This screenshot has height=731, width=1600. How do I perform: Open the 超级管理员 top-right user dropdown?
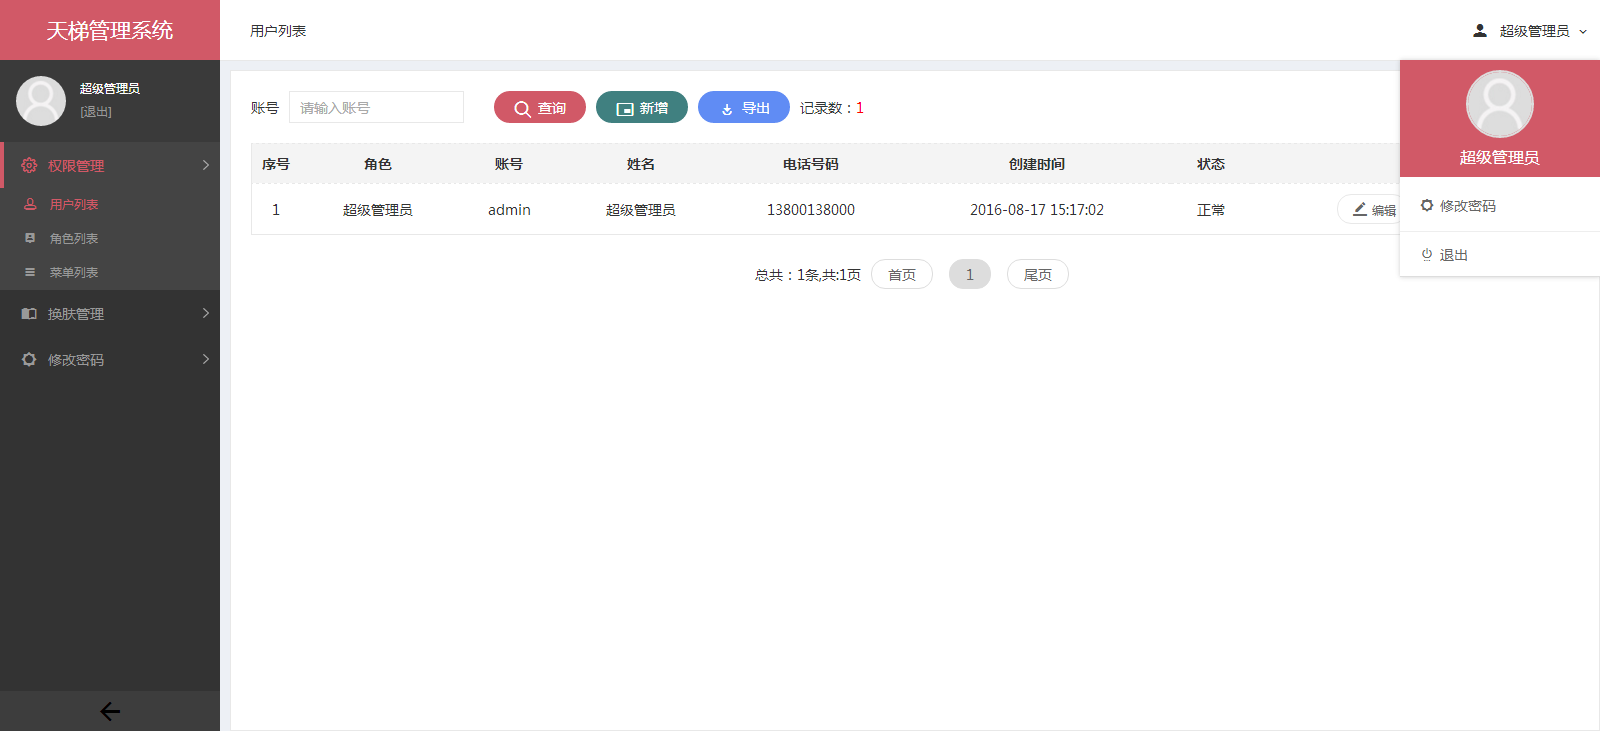click(x=1530, y=31)
